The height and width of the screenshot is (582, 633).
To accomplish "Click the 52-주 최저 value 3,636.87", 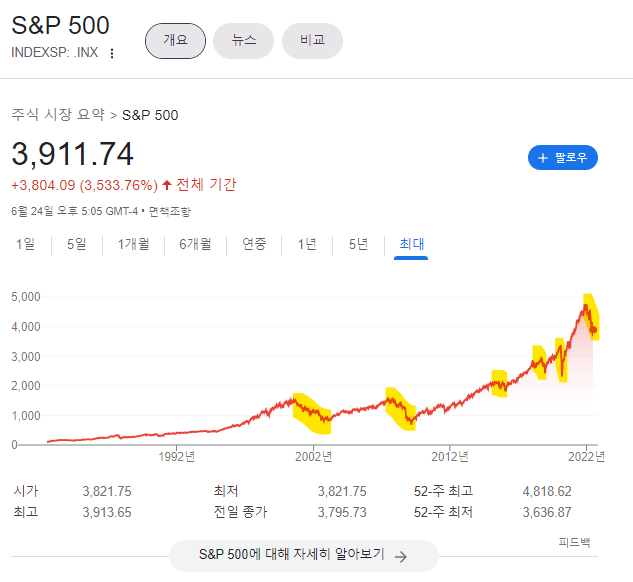I will coord(547,512).
